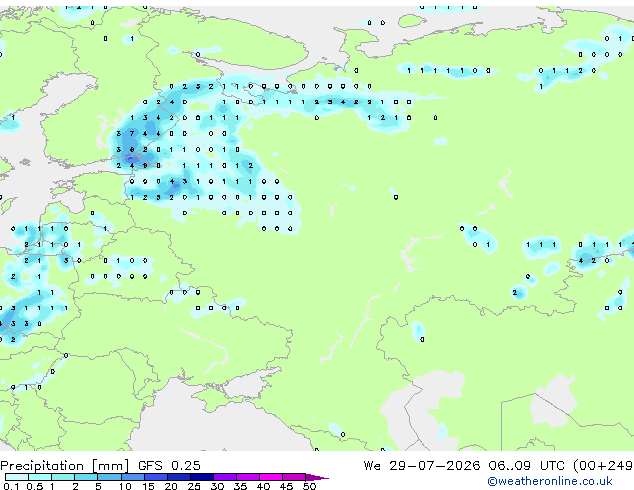Click the 25–30 mm dark navy legend box
This screenshot has height=490, width=634.
coord(202,477)
